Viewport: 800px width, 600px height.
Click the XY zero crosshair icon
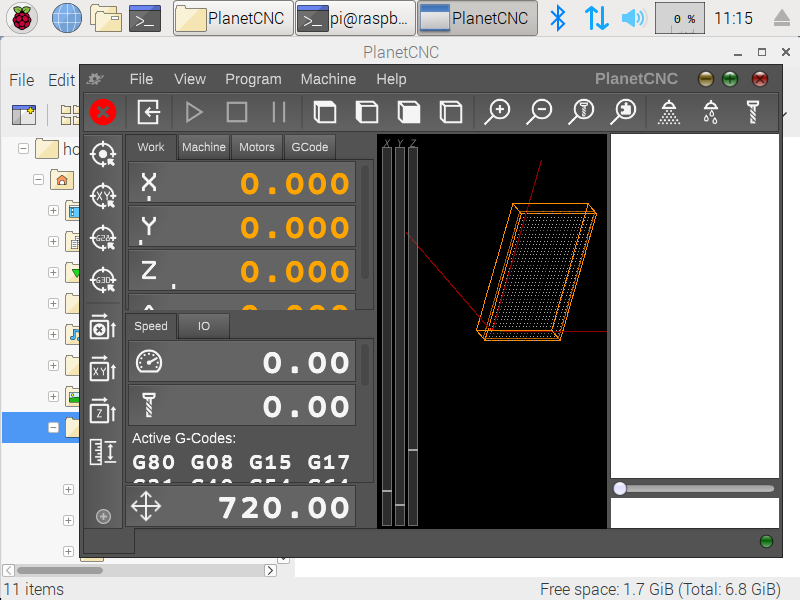(x=102, y=196)
